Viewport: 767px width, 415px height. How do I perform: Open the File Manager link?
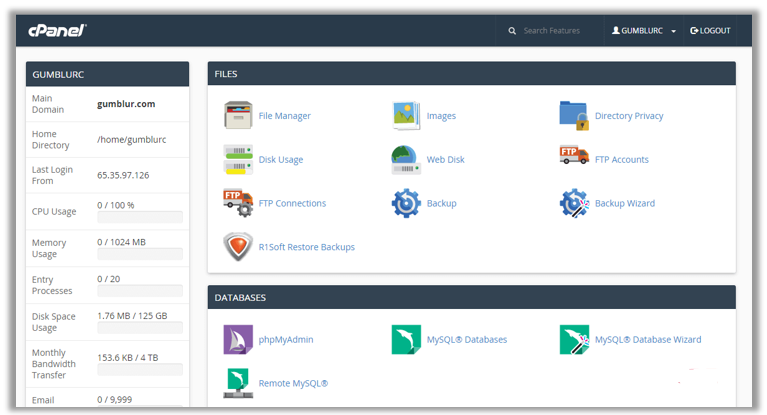pyautogui.click(x=285, y=116)
